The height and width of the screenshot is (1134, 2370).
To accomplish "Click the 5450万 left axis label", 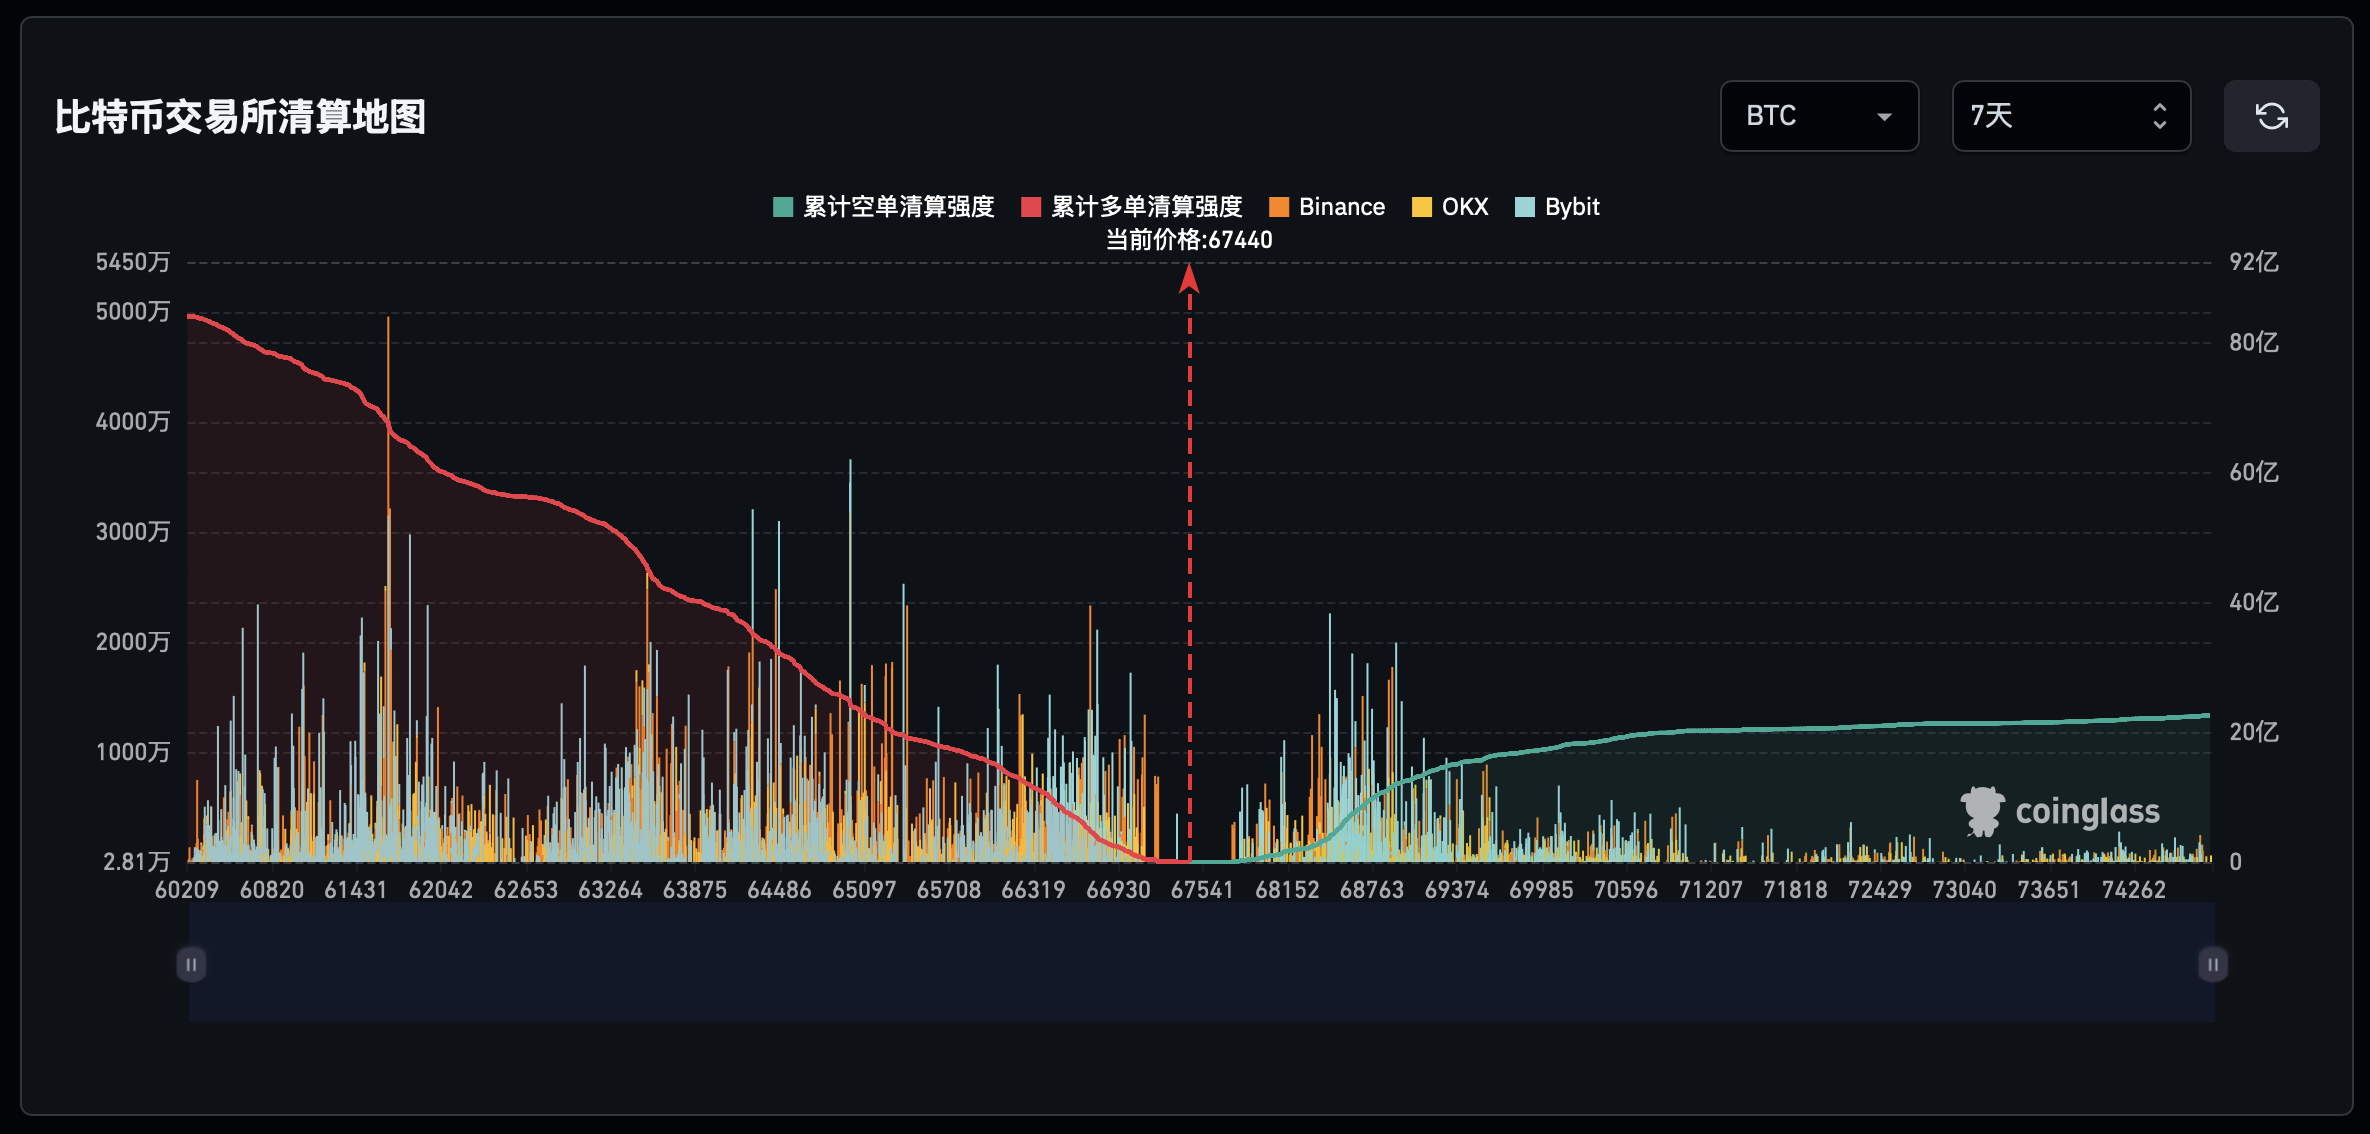I will point(133,262).
